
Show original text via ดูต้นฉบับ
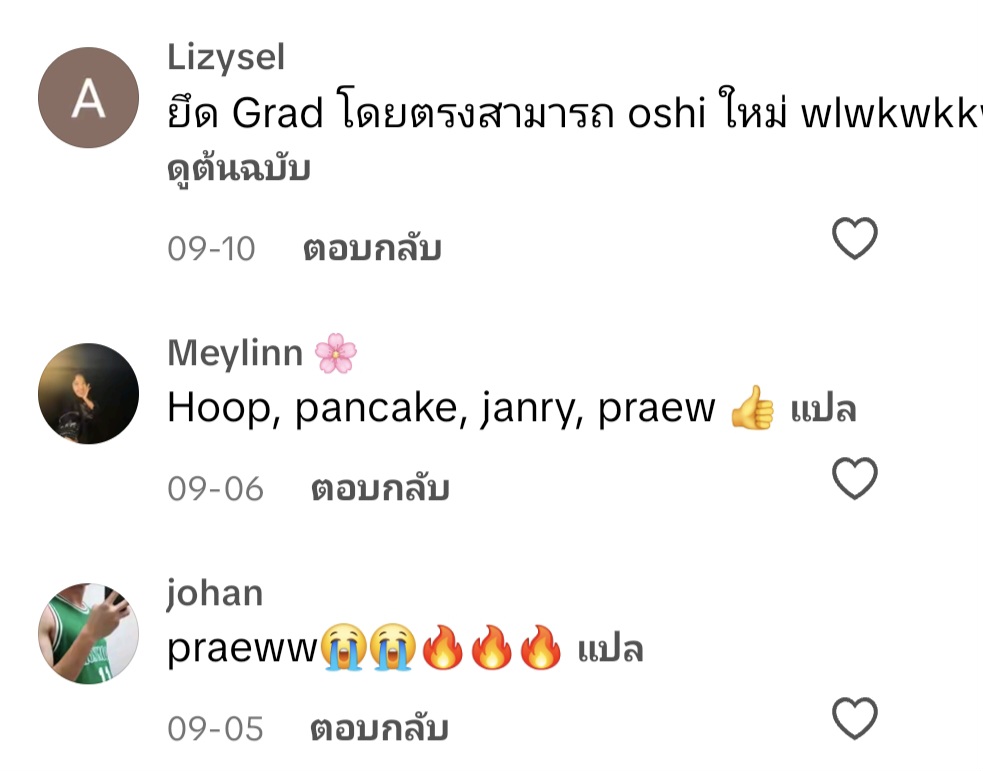239,169
